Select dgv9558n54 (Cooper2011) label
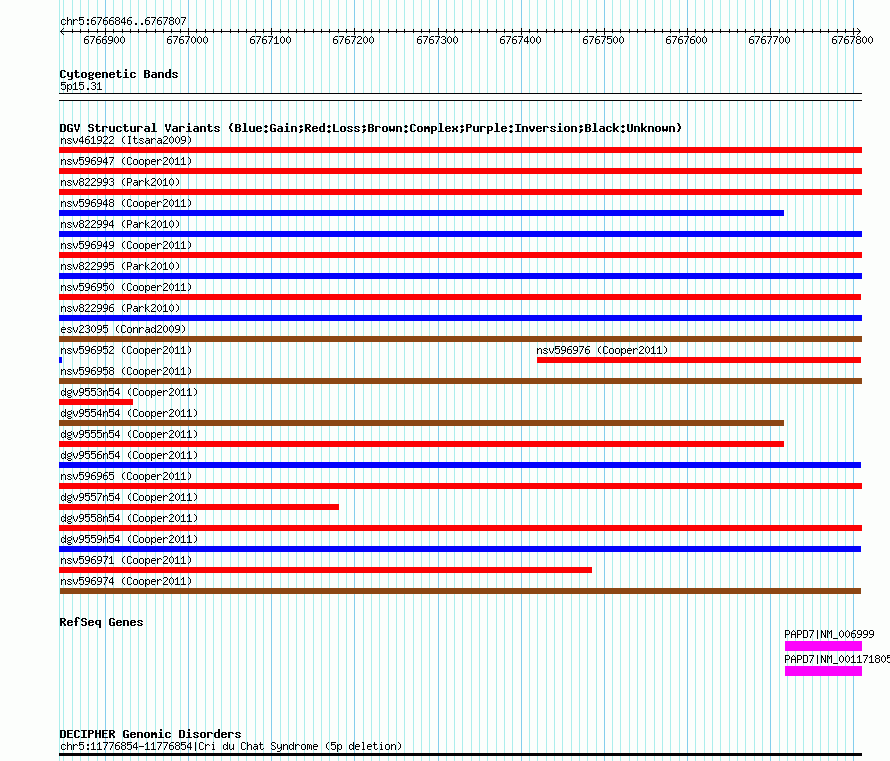 [x=129, y=518]
